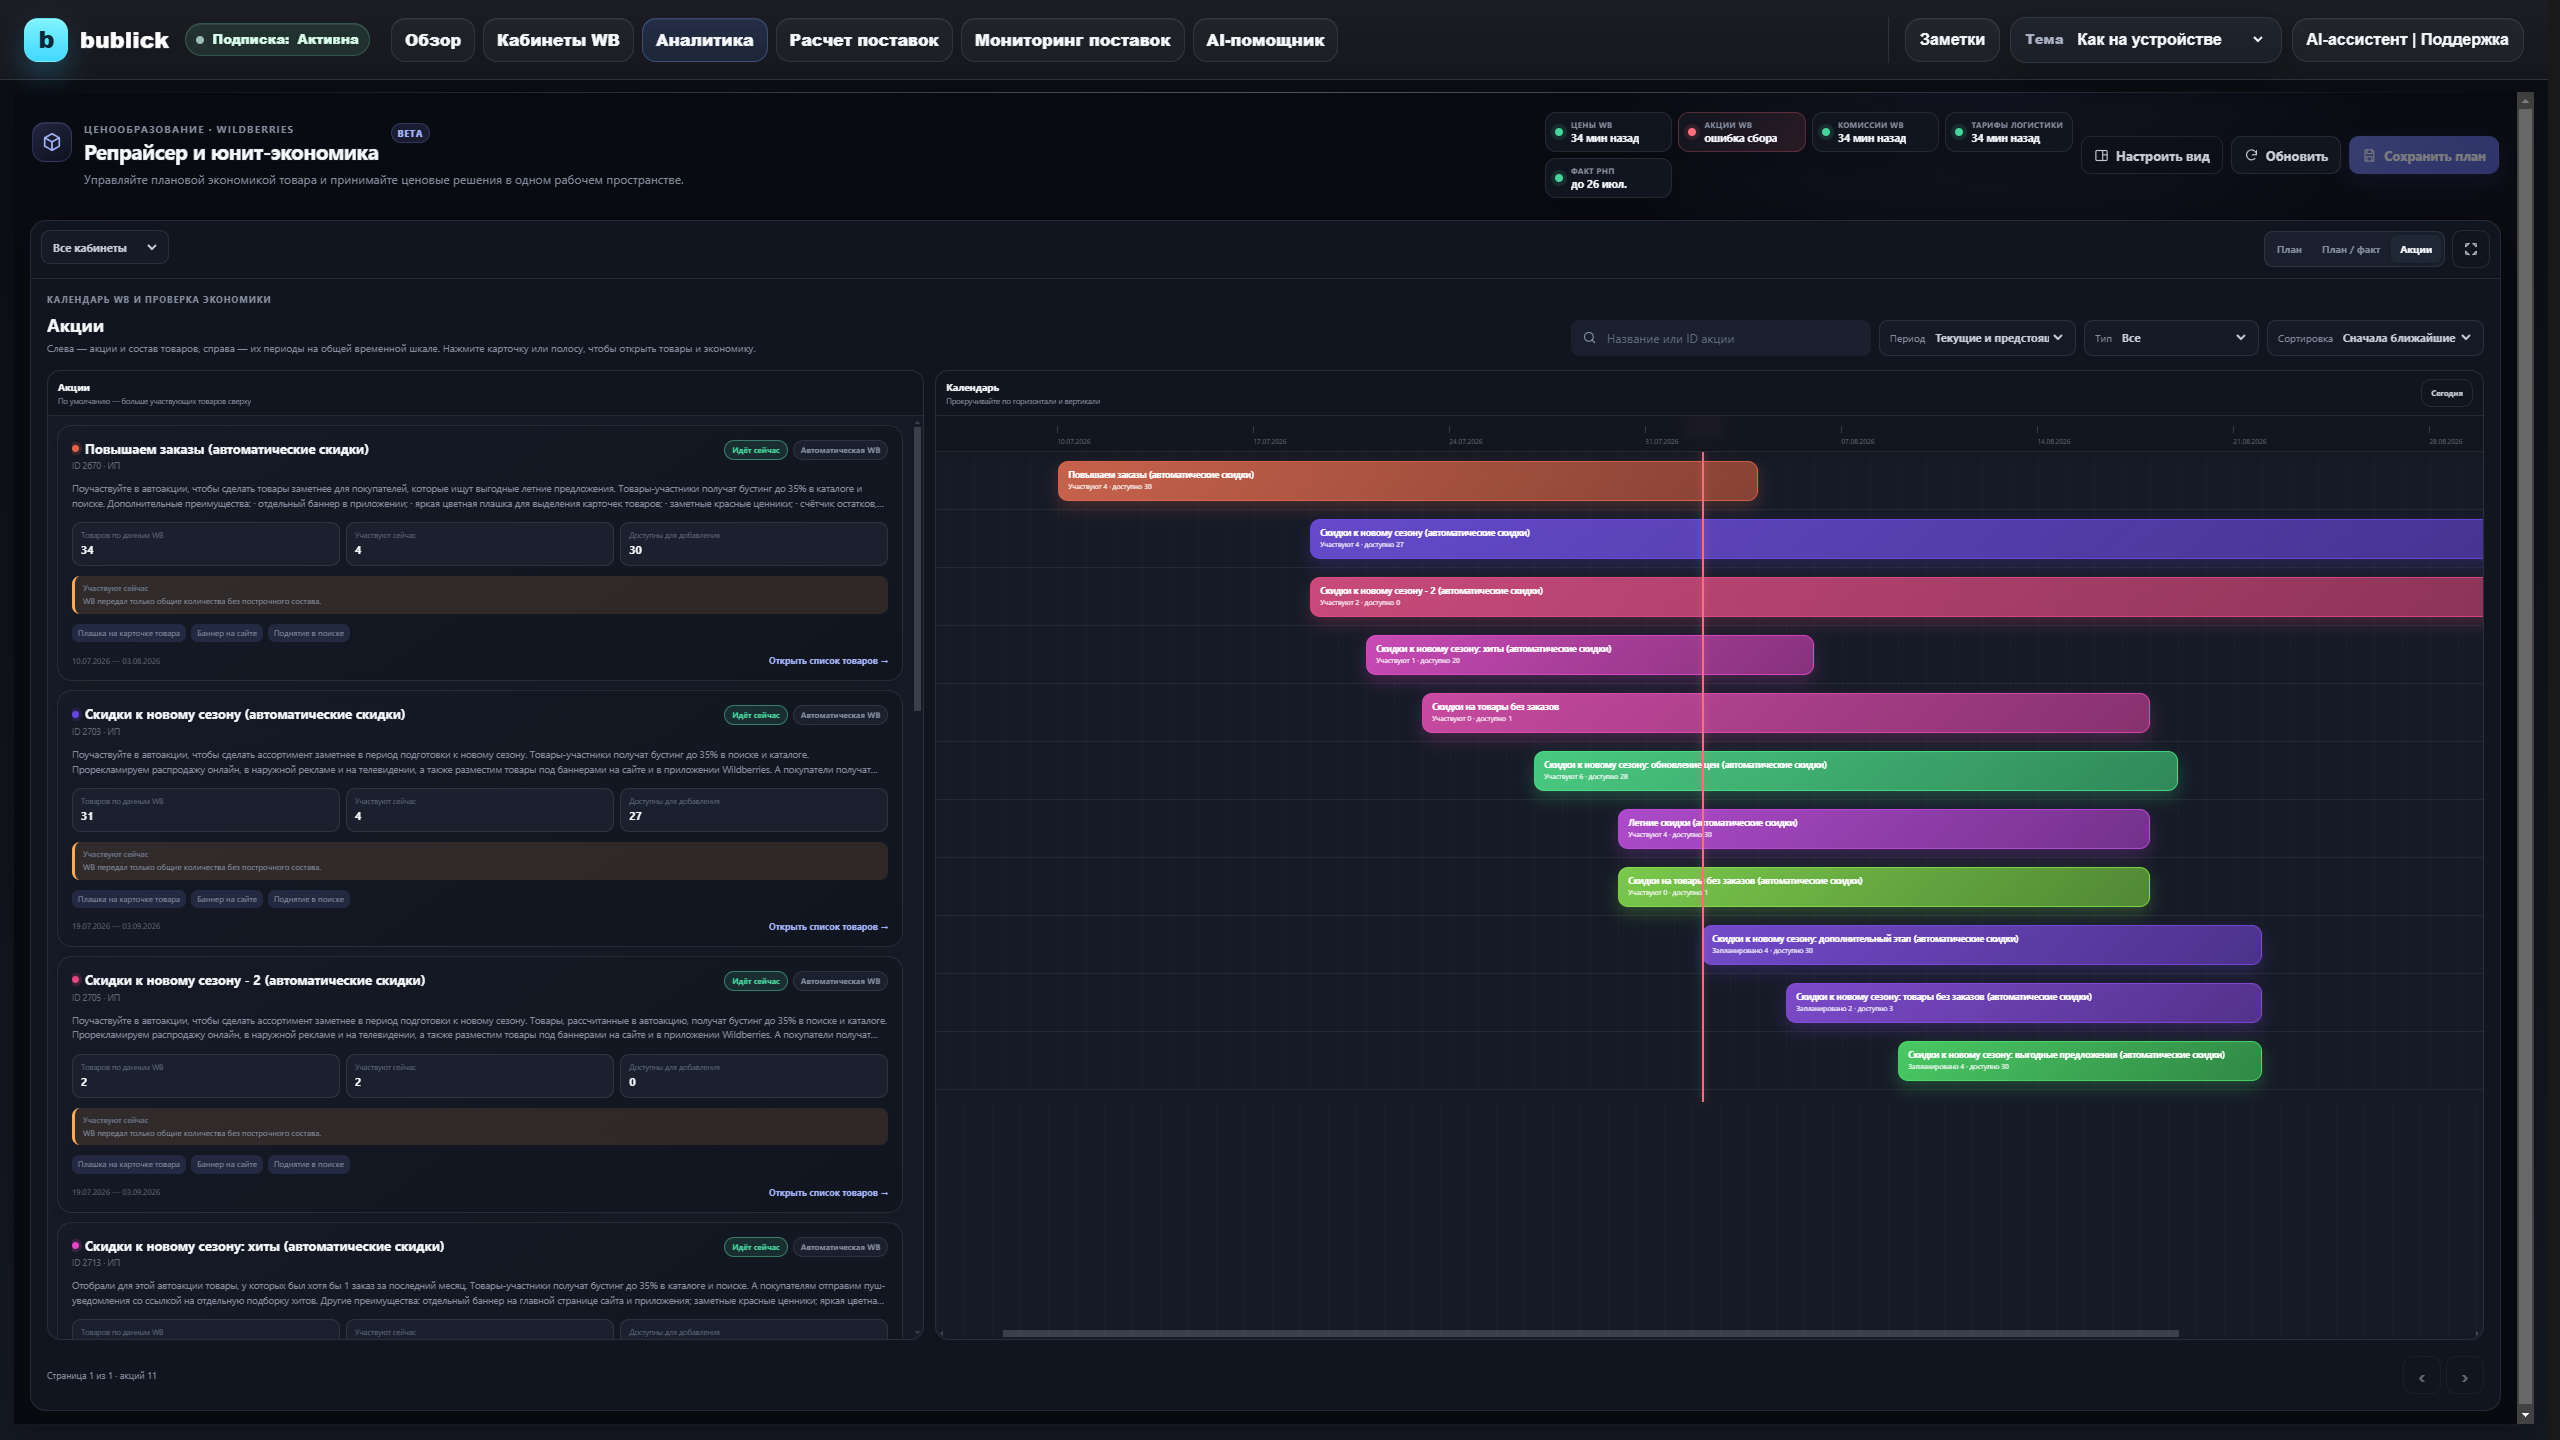Open the Тема dropdown
This screenshot has height=1440, width=2560.
(x=2144, y=40)
